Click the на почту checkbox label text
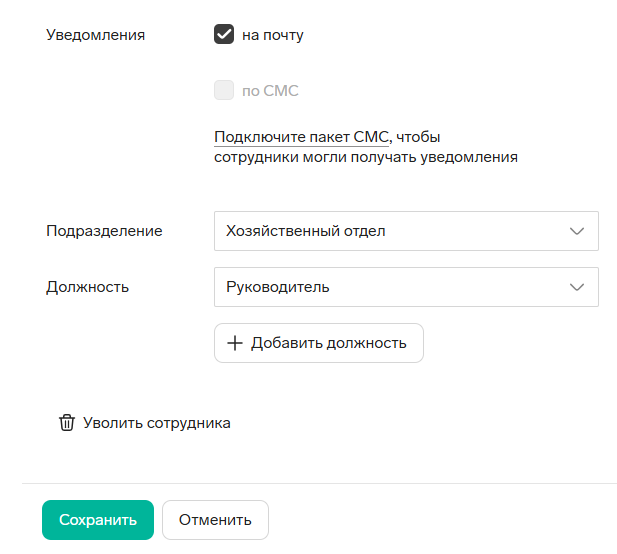This screenshot has height=554, width=617. (273, 35)
